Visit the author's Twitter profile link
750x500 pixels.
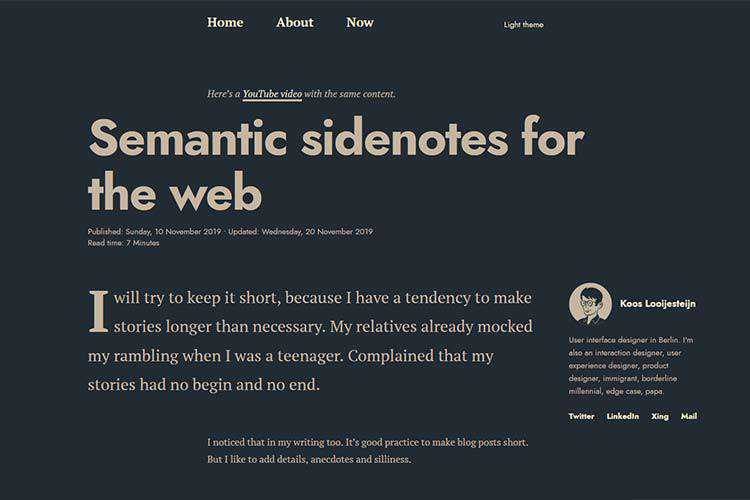pos(581,416)
